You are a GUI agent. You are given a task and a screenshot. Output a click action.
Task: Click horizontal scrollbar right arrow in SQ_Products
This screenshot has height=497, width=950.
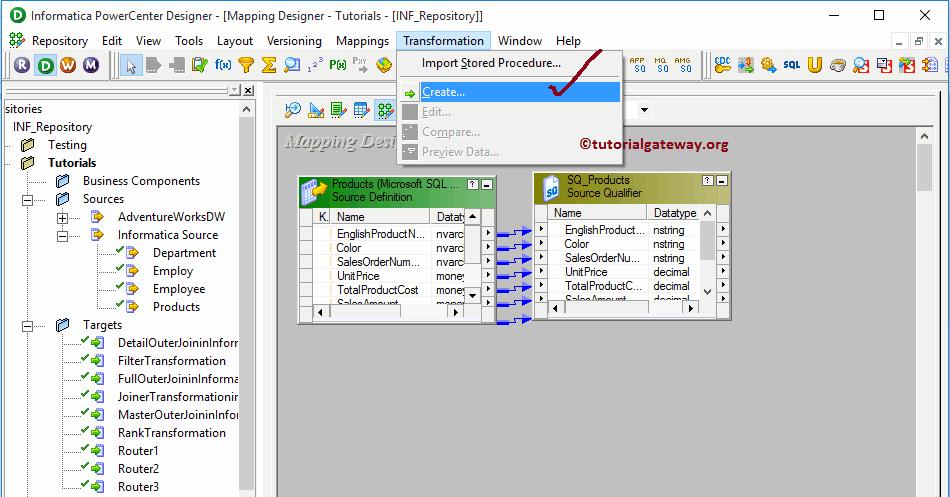pos(691,309)
